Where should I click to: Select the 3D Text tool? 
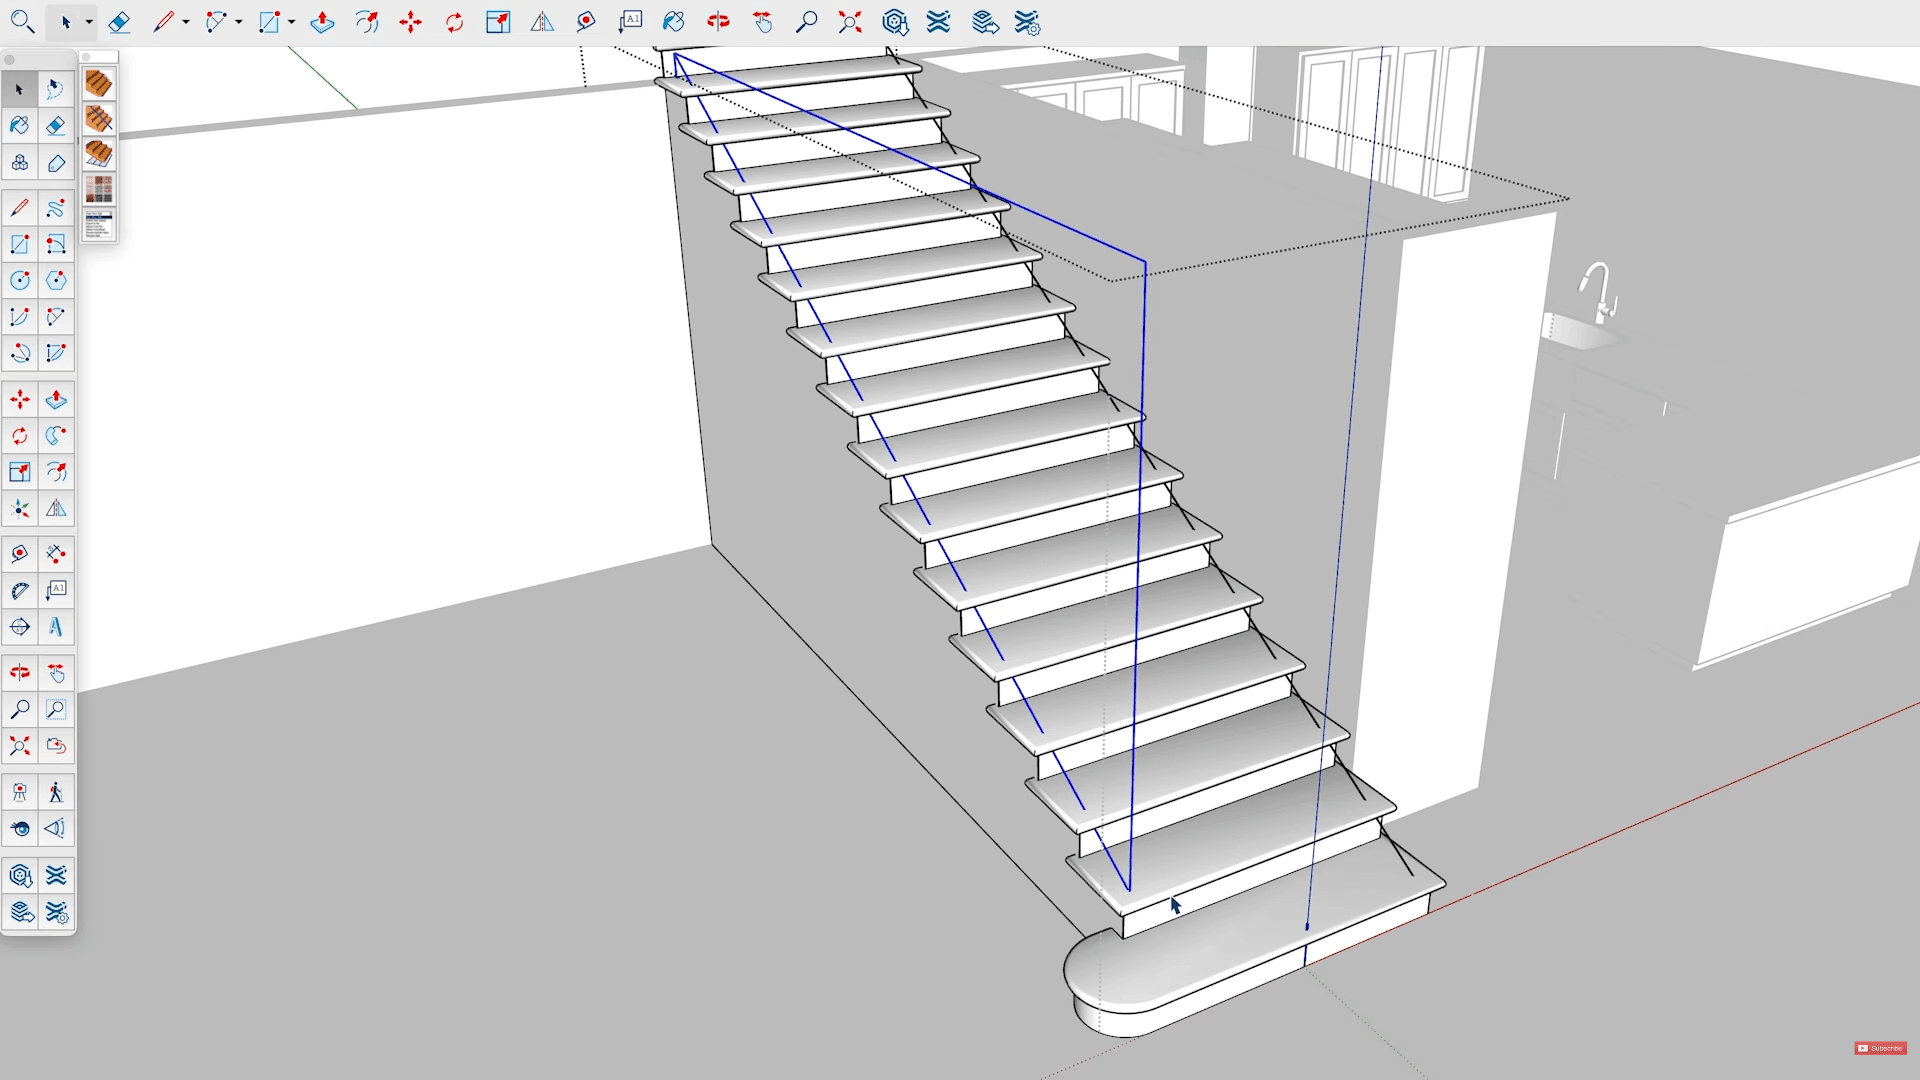coord(56,627)
